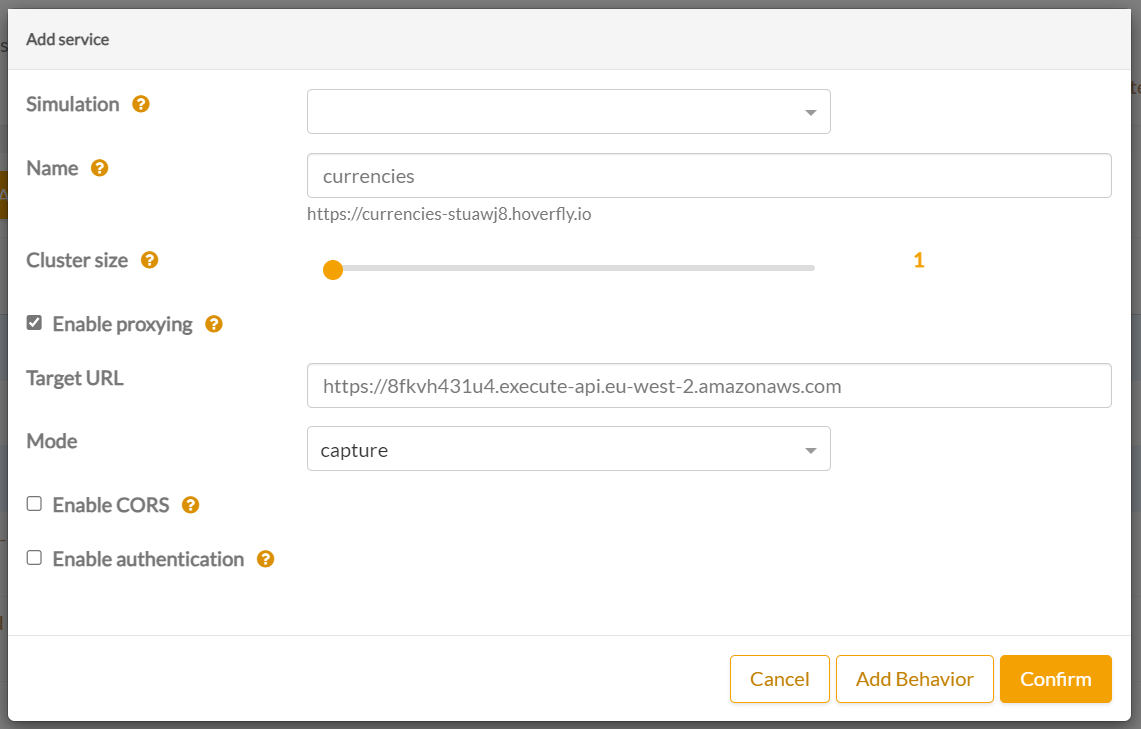
Task: Expand the Mode dropdown showing capture
Action: point(568,449)
